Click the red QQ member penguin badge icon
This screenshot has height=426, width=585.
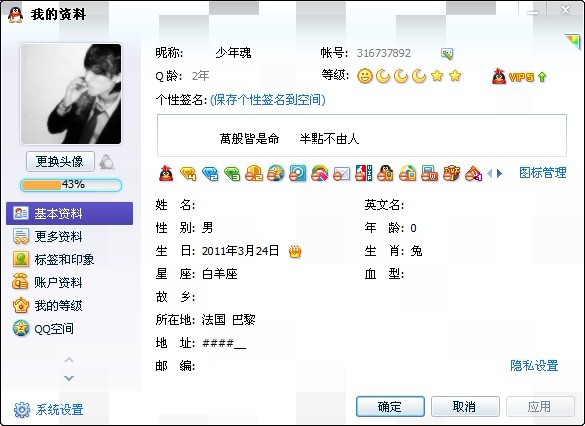(166, 173)
